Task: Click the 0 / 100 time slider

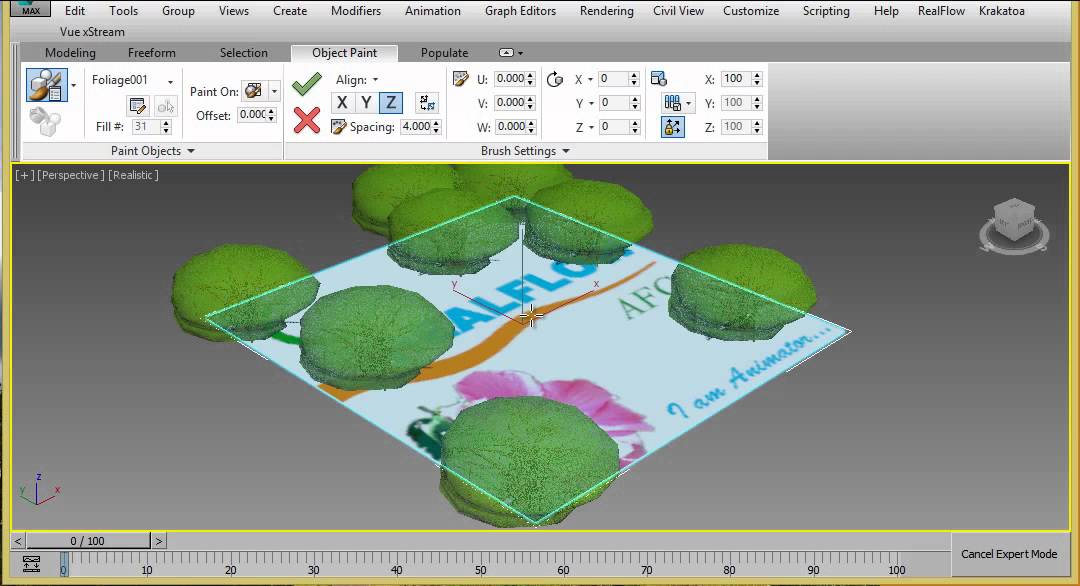Action: click(x=87, y=541)
